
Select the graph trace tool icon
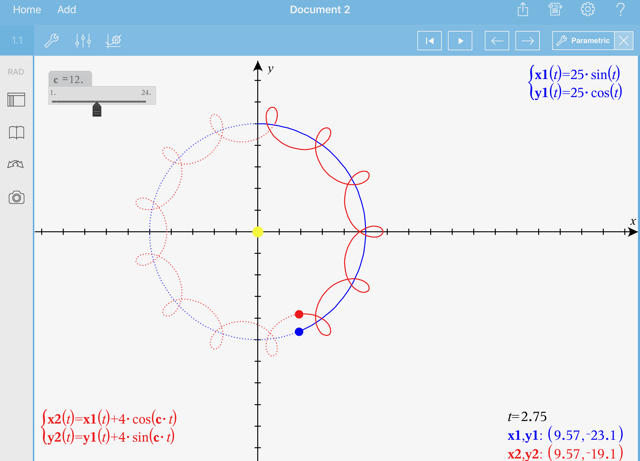coord(114,41)
